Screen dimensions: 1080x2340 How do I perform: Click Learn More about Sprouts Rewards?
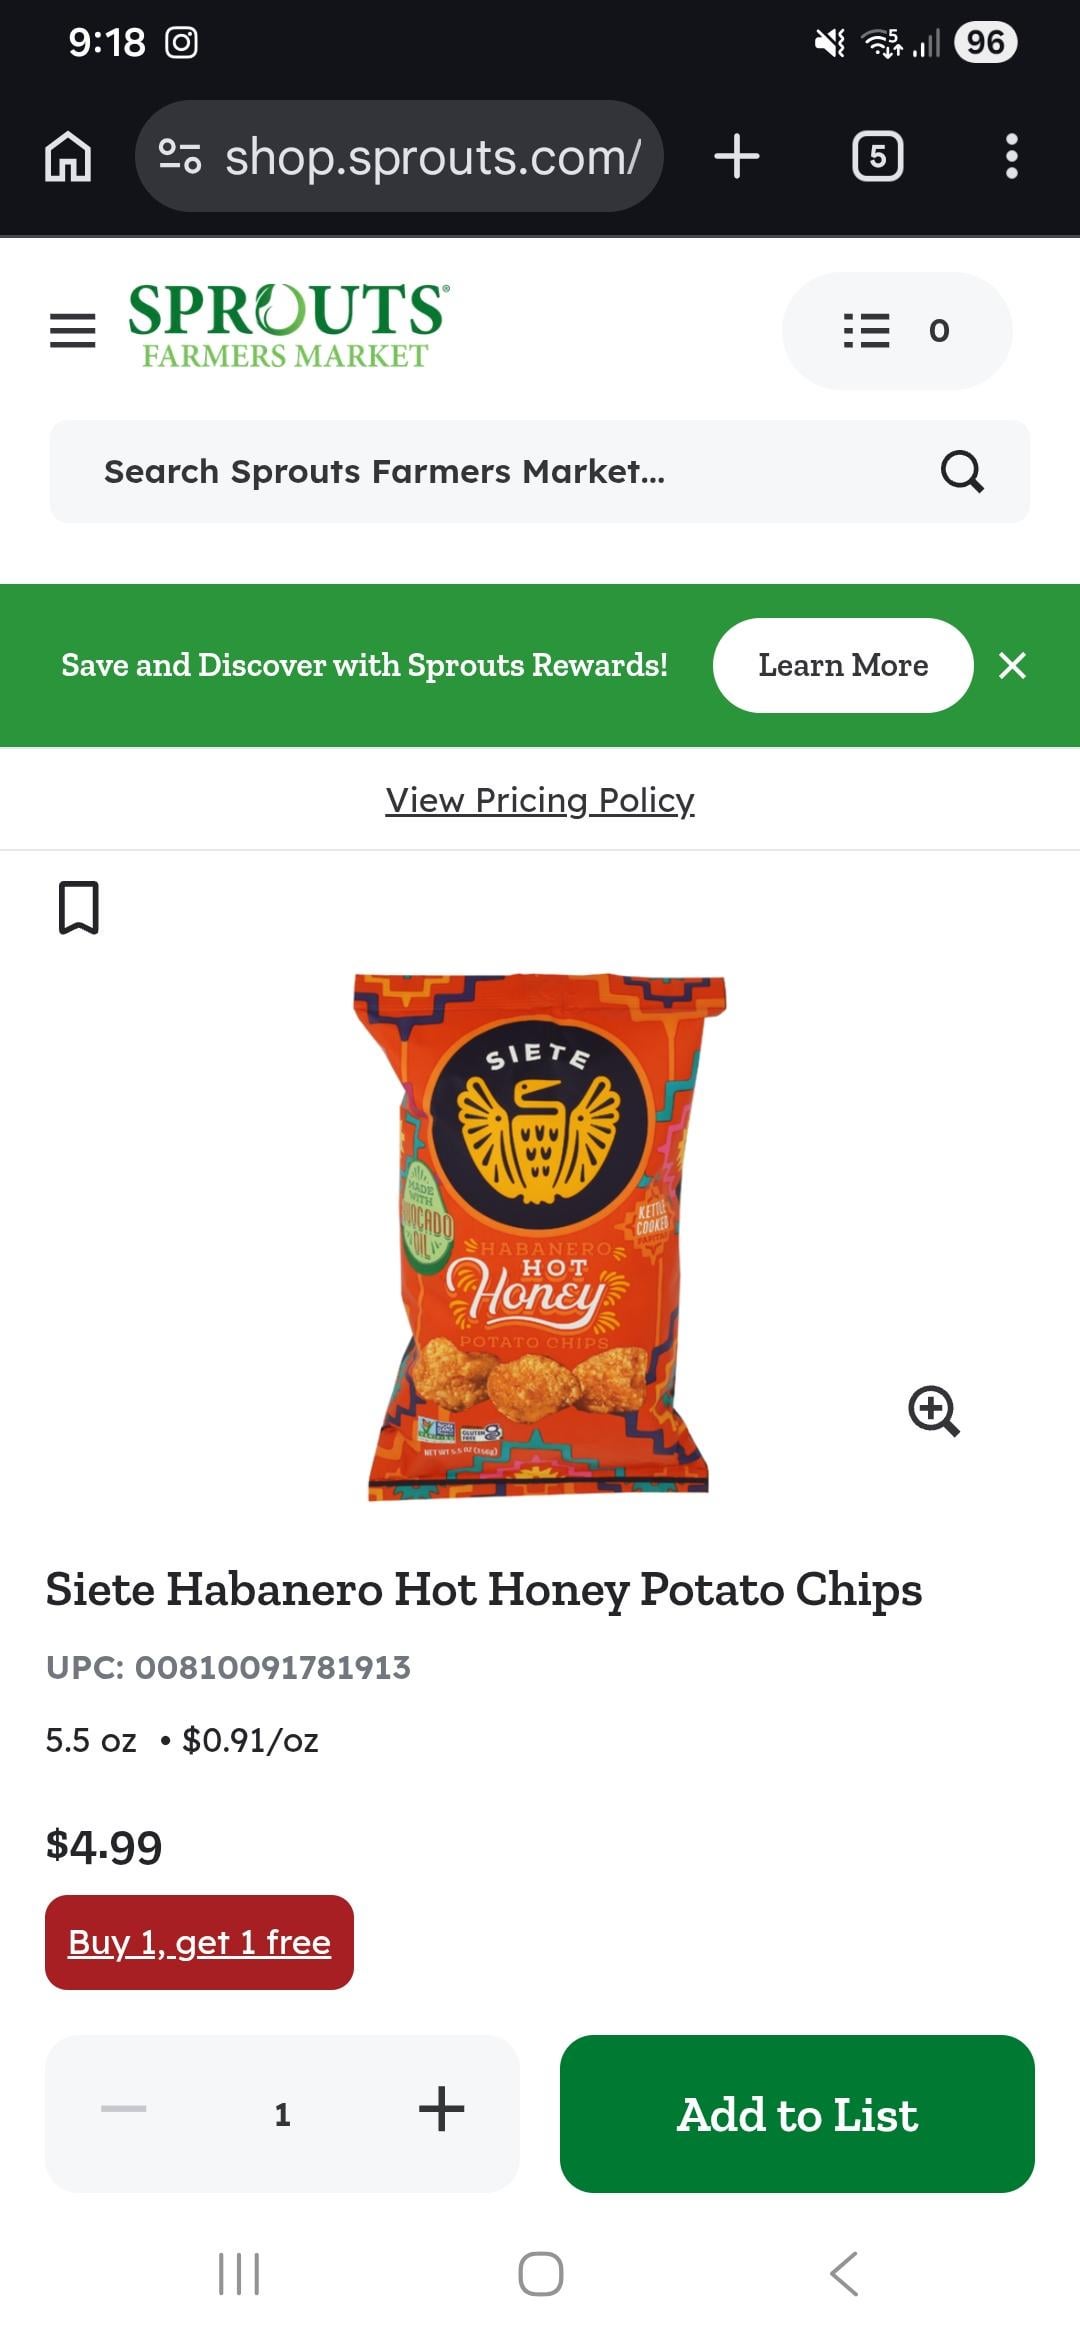click(843, 665)
